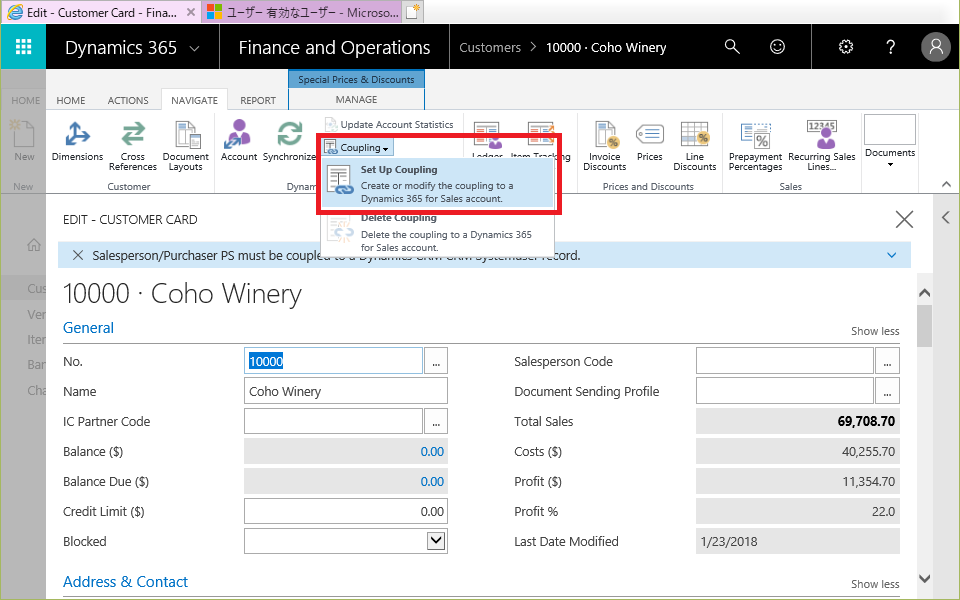Open the Prices ribbon icon
This screenshot has width=960, height=600.
pyautogui.click(x=650, y=141)
